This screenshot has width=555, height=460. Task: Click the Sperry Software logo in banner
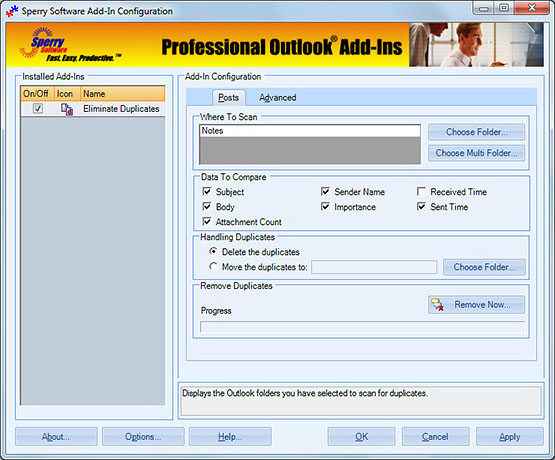[x=70, y=45]
